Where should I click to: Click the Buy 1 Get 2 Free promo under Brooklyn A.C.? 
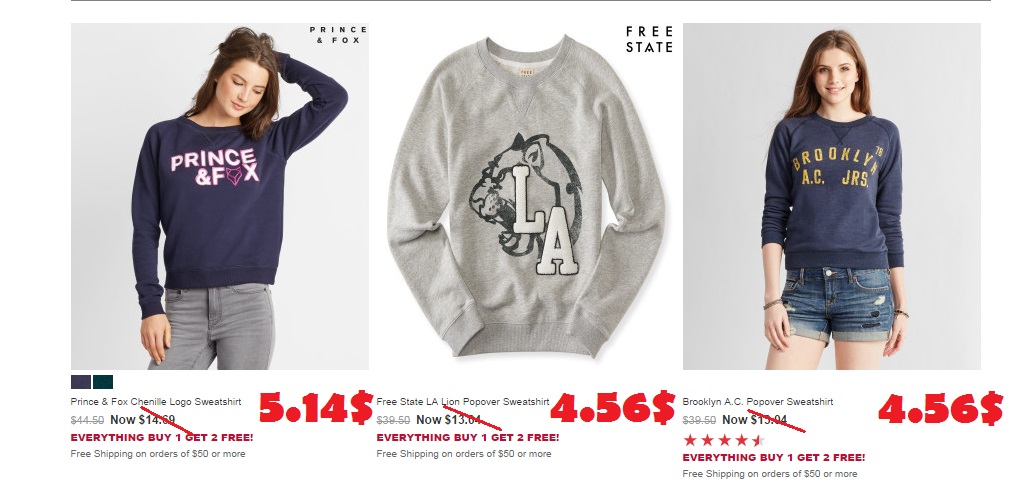coord(774,457)
